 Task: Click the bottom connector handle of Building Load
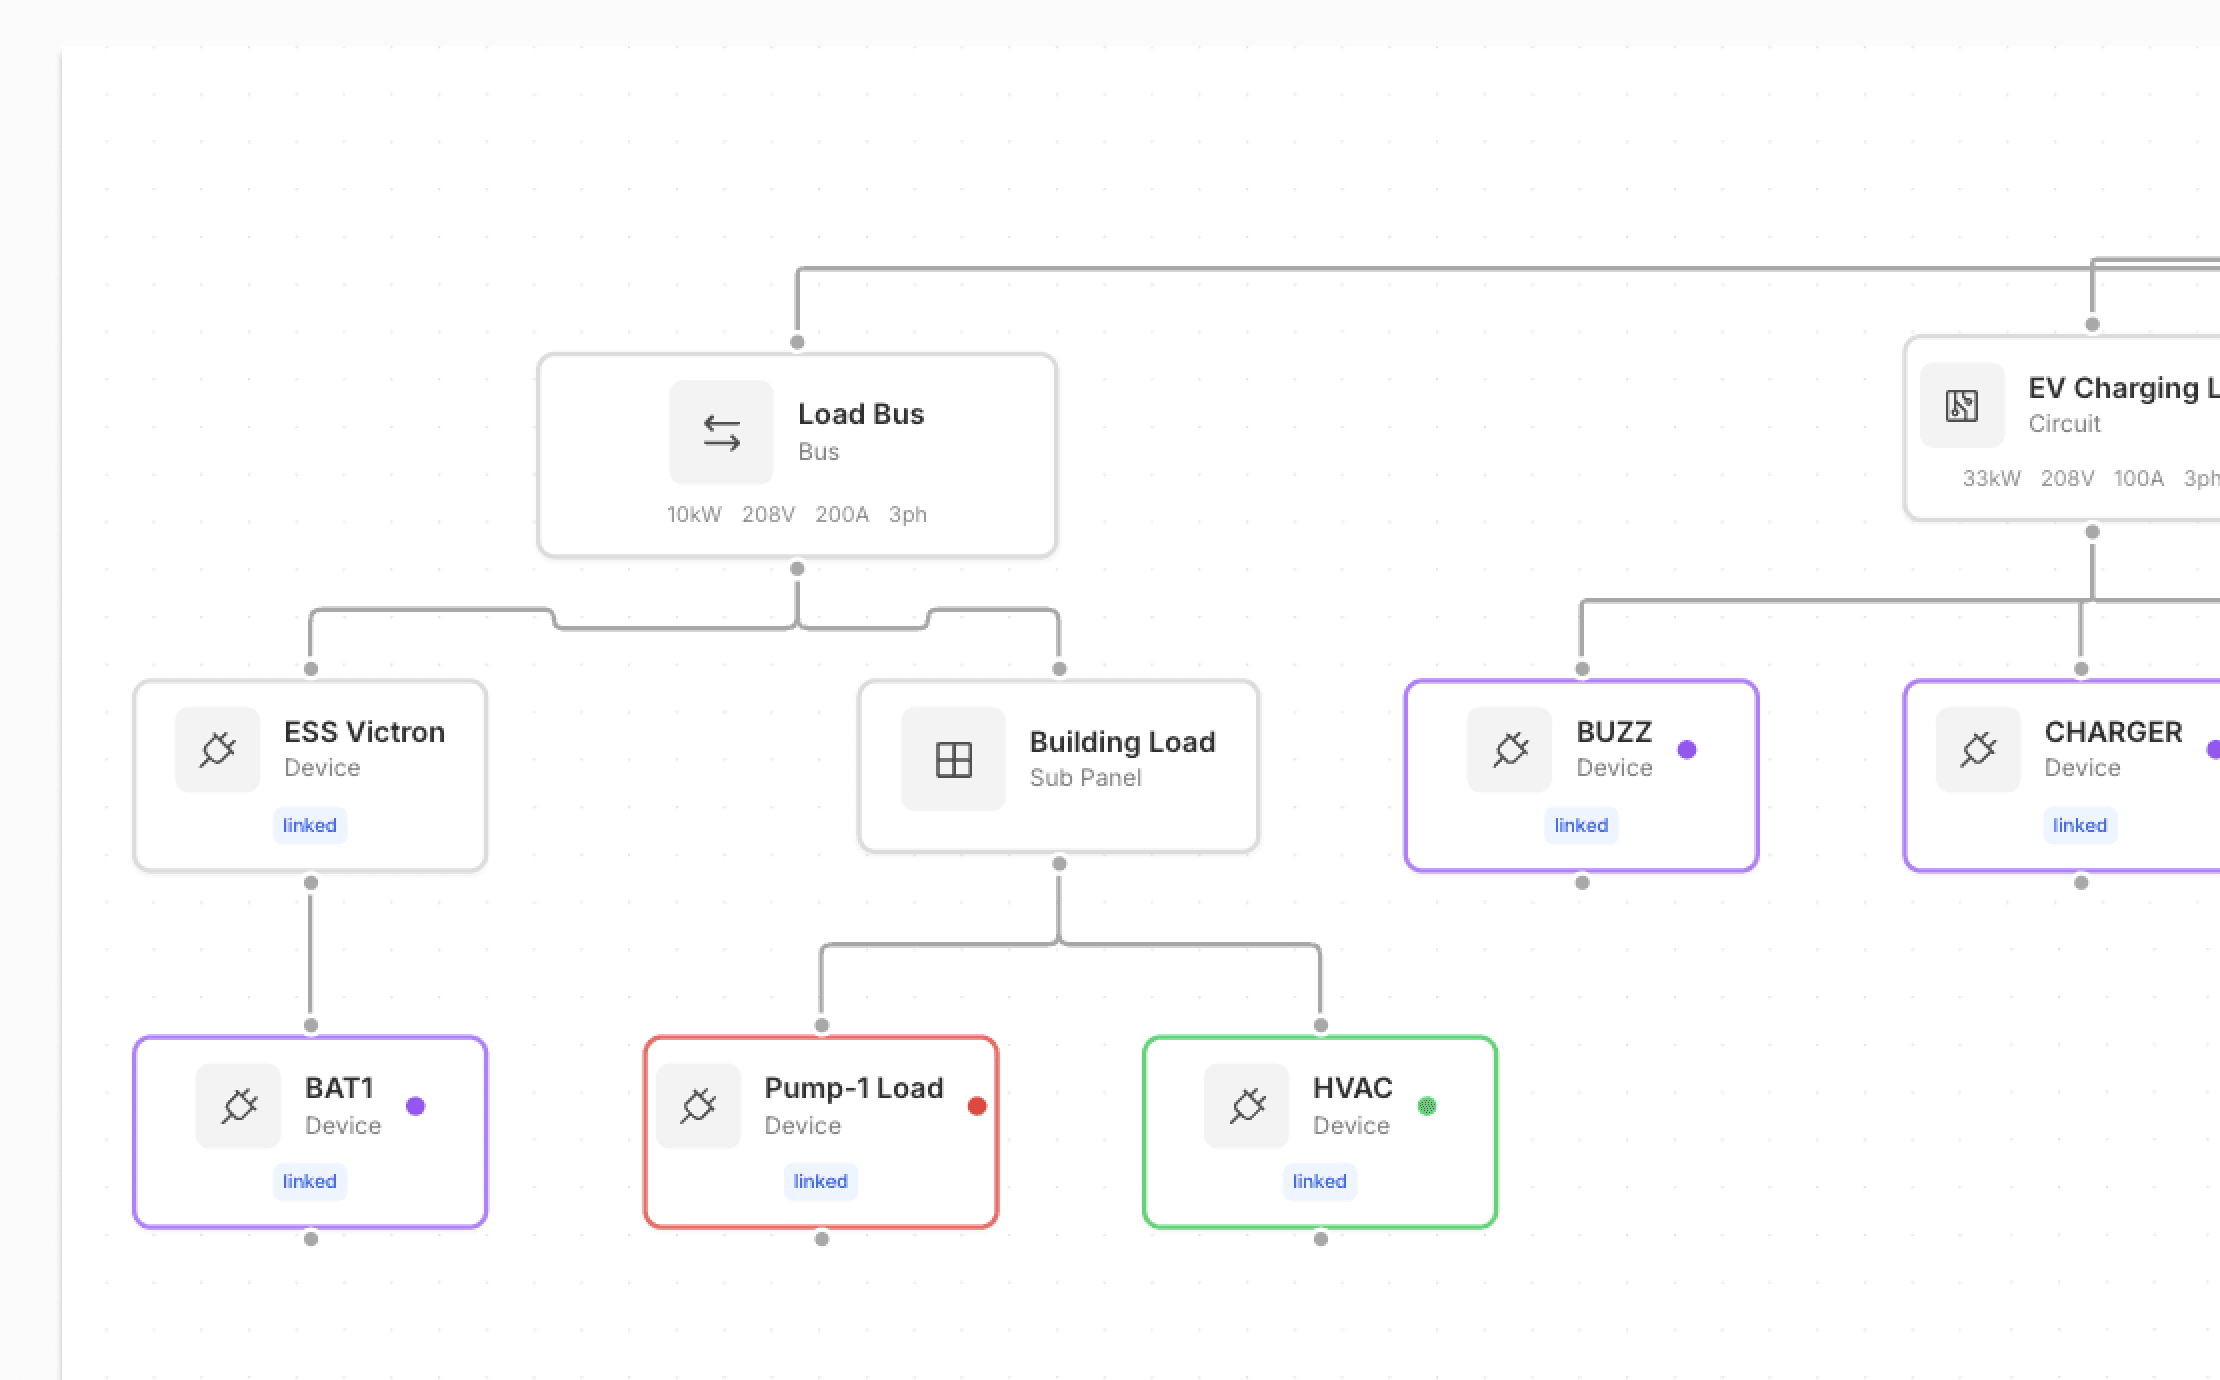click(x=1059, y=864)
